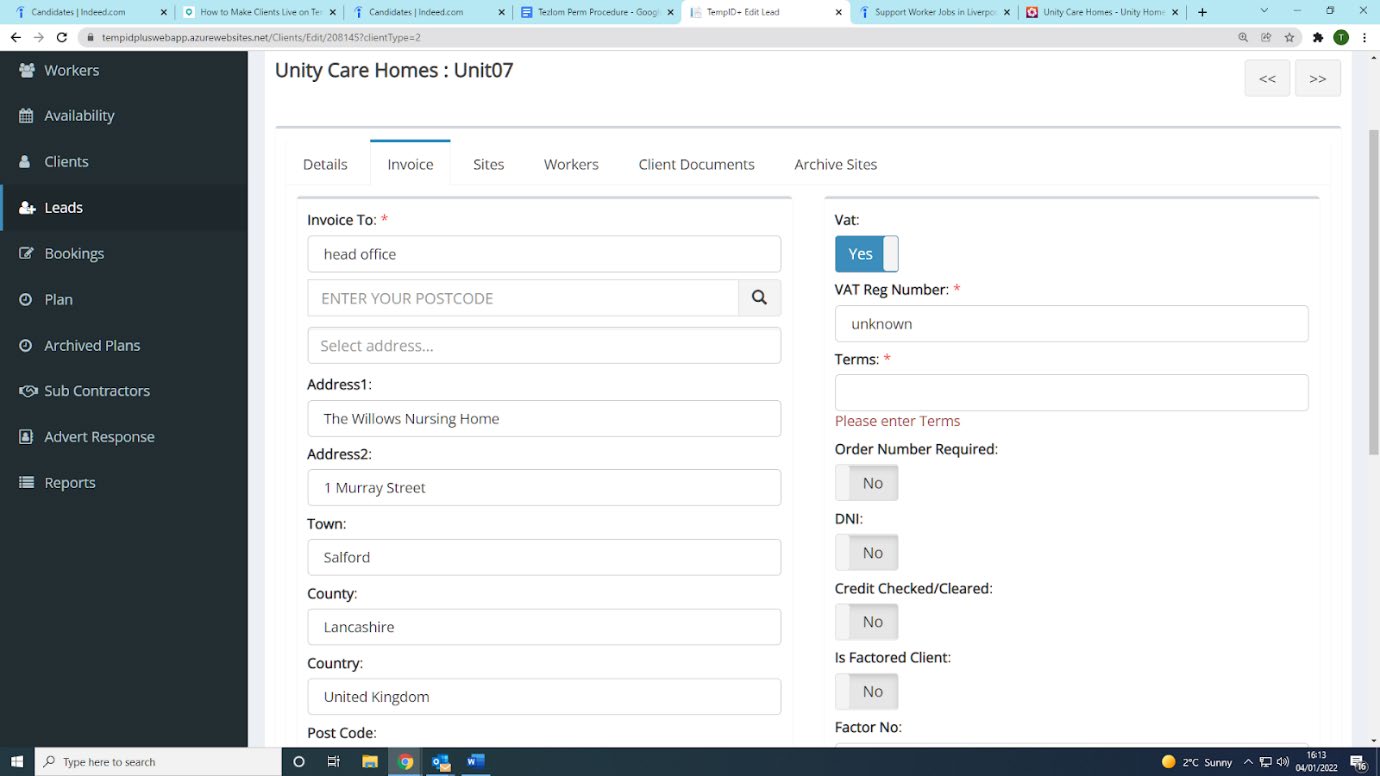Screen dimensions: 1380x776
Task: Go to previous record with << button
Action: 1267,78
